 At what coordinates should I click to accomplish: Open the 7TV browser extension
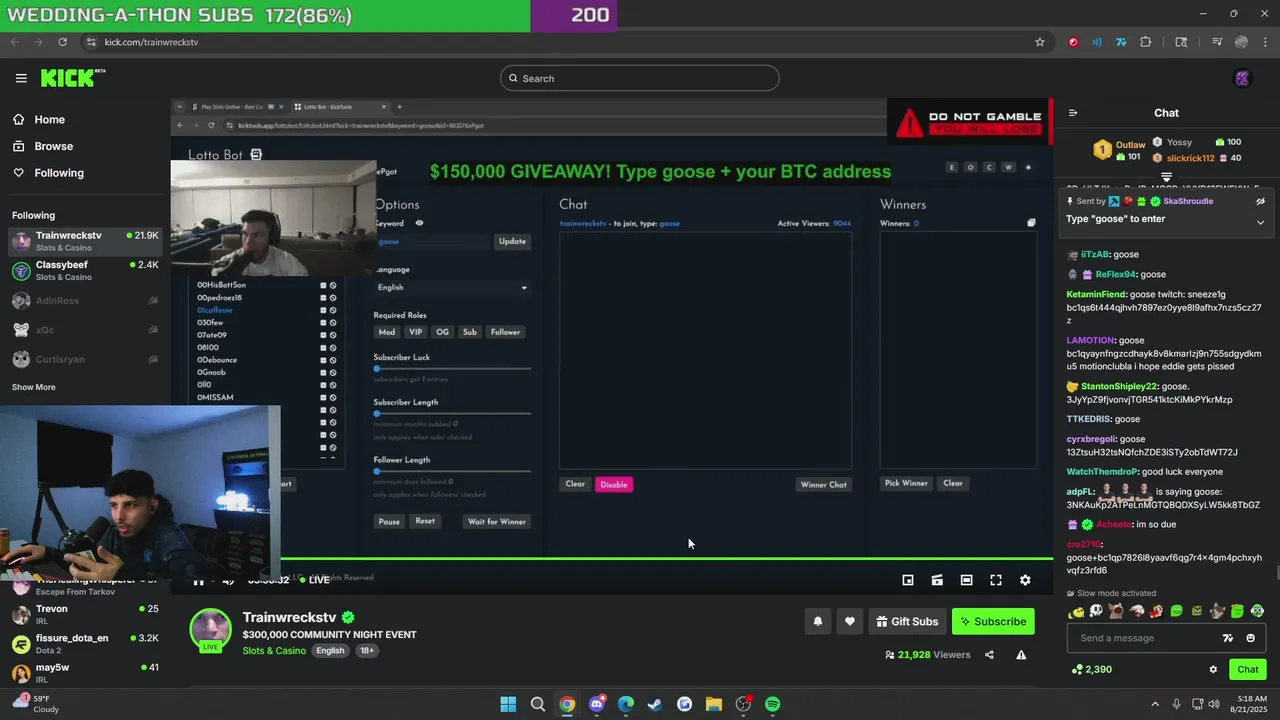pyautogui.click(x=1121, y=42)
